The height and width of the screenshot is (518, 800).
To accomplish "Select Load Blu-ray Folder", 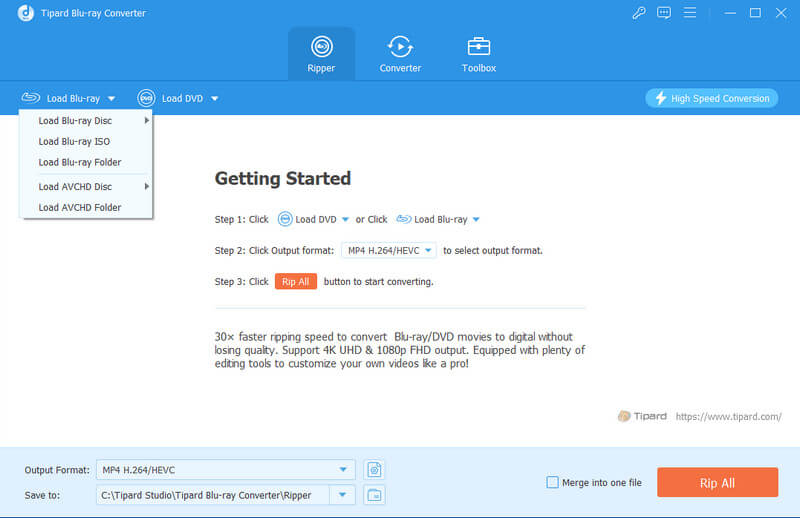I will [x=86, y=162].
